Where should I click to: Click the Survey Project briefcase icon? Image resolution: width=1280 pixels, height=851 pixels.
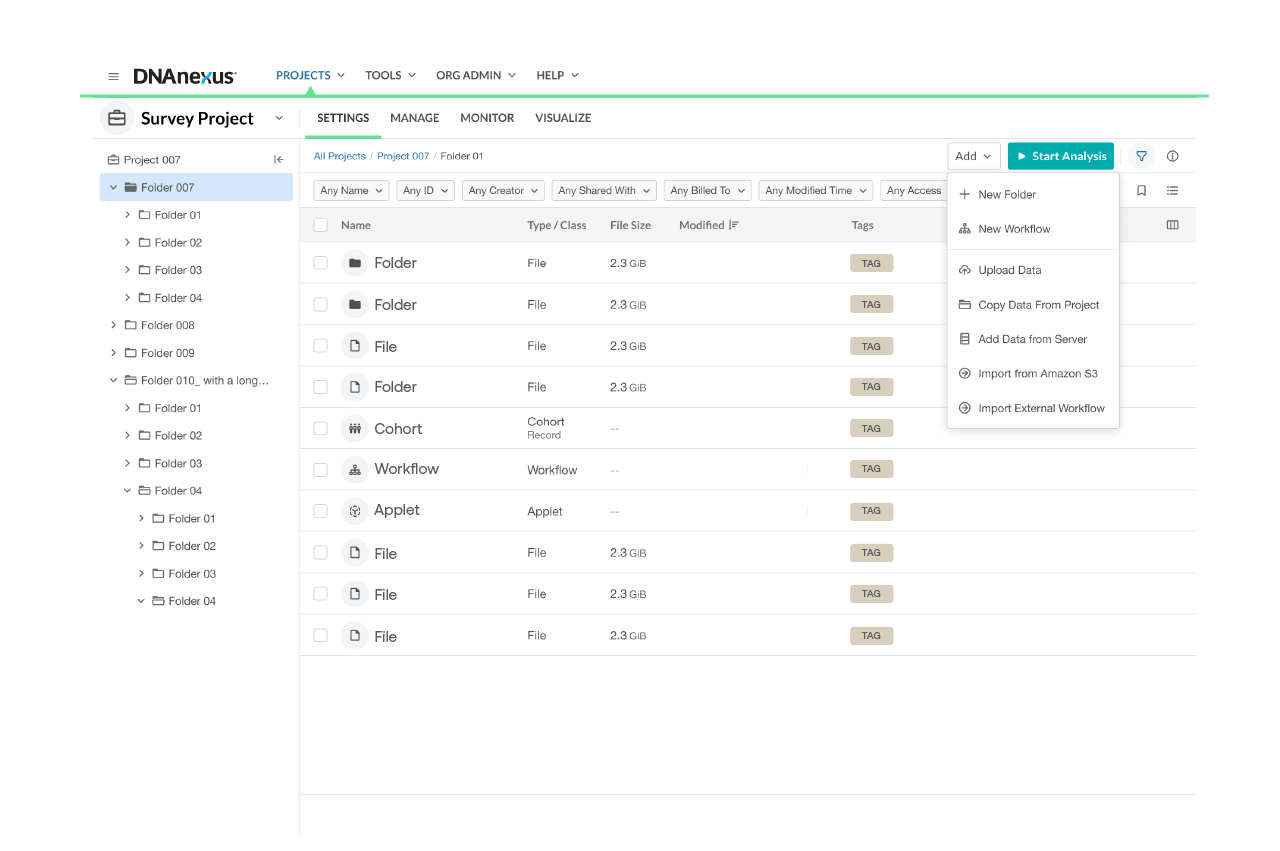click(x=117, y=117)
